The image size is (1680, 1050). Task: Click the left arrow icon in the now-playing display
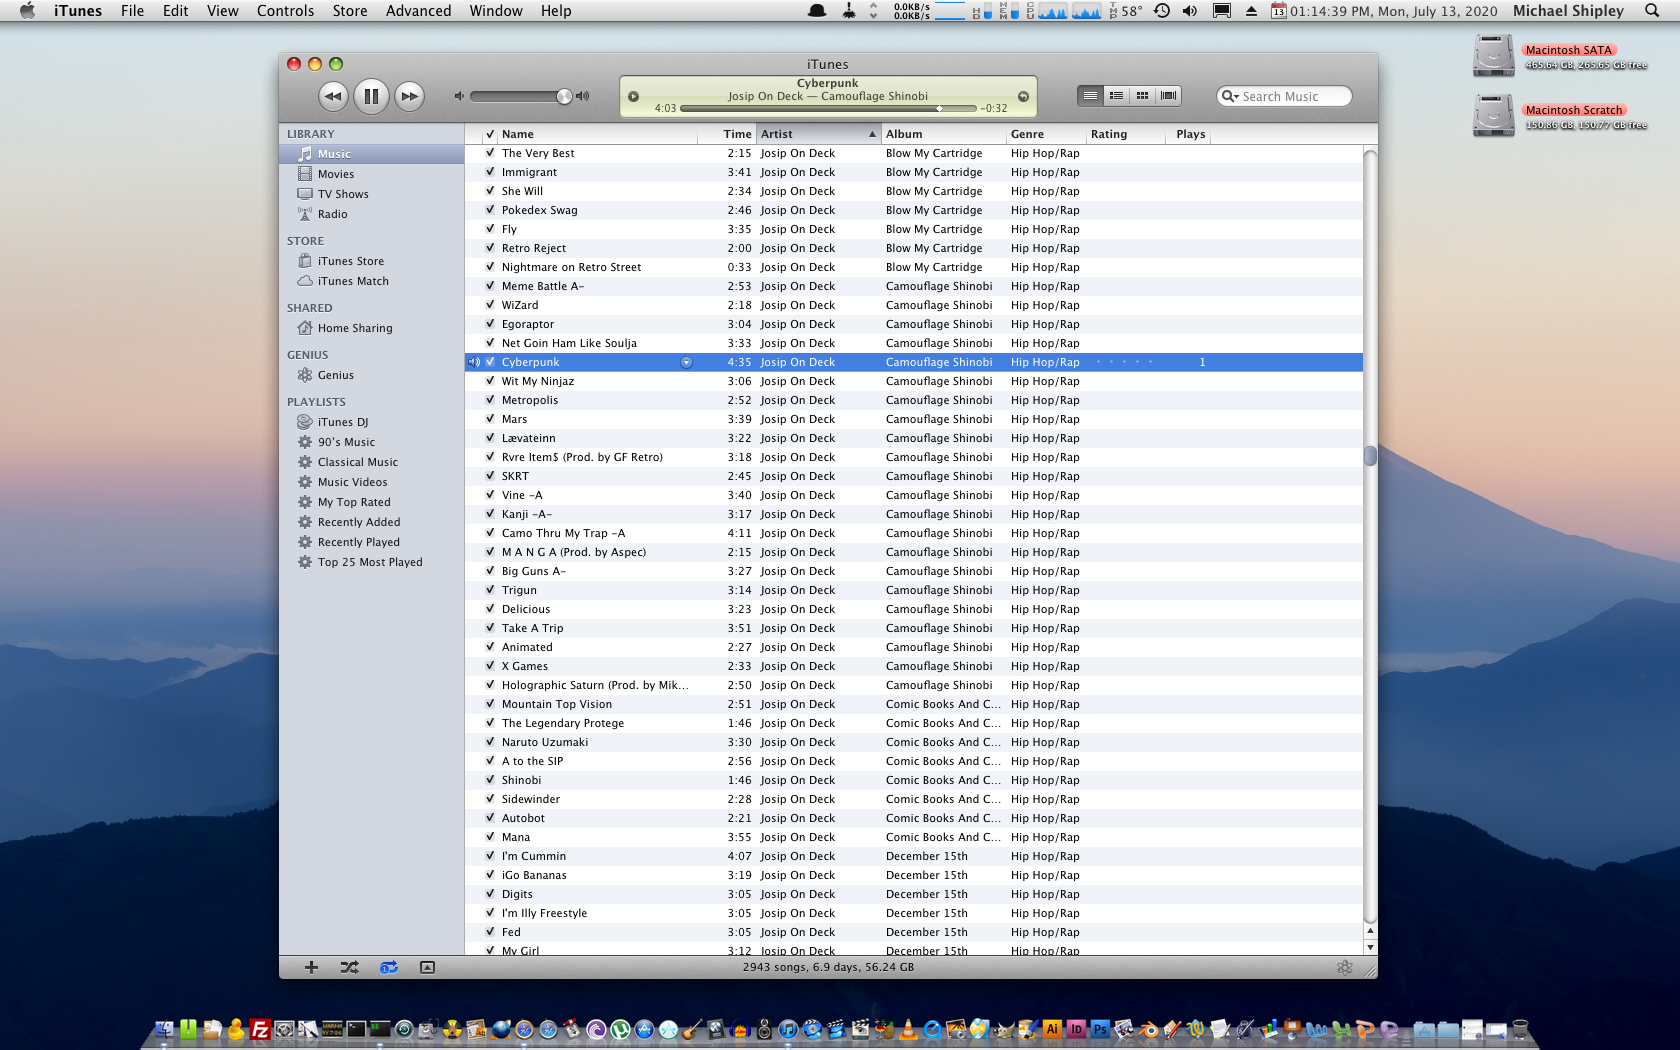[633, 97]
